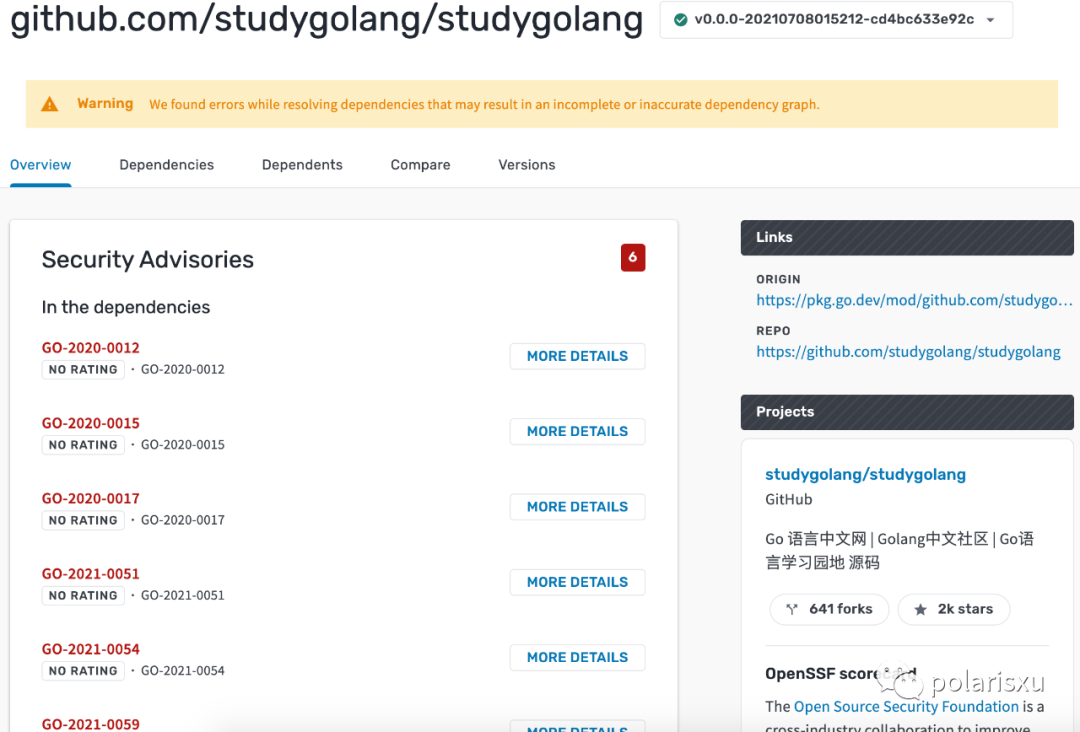
Task: Open the Versions tab
Action: click(x=526, y=165)
